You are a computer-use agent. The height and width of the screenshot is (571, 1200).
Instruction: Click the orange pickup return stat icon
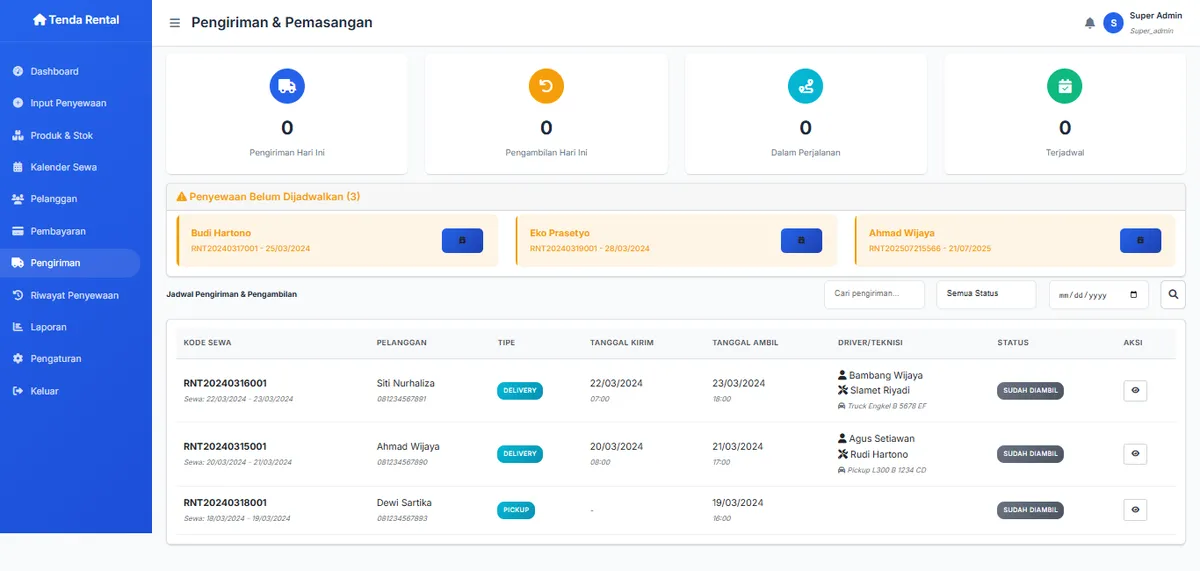coord(546,86)
